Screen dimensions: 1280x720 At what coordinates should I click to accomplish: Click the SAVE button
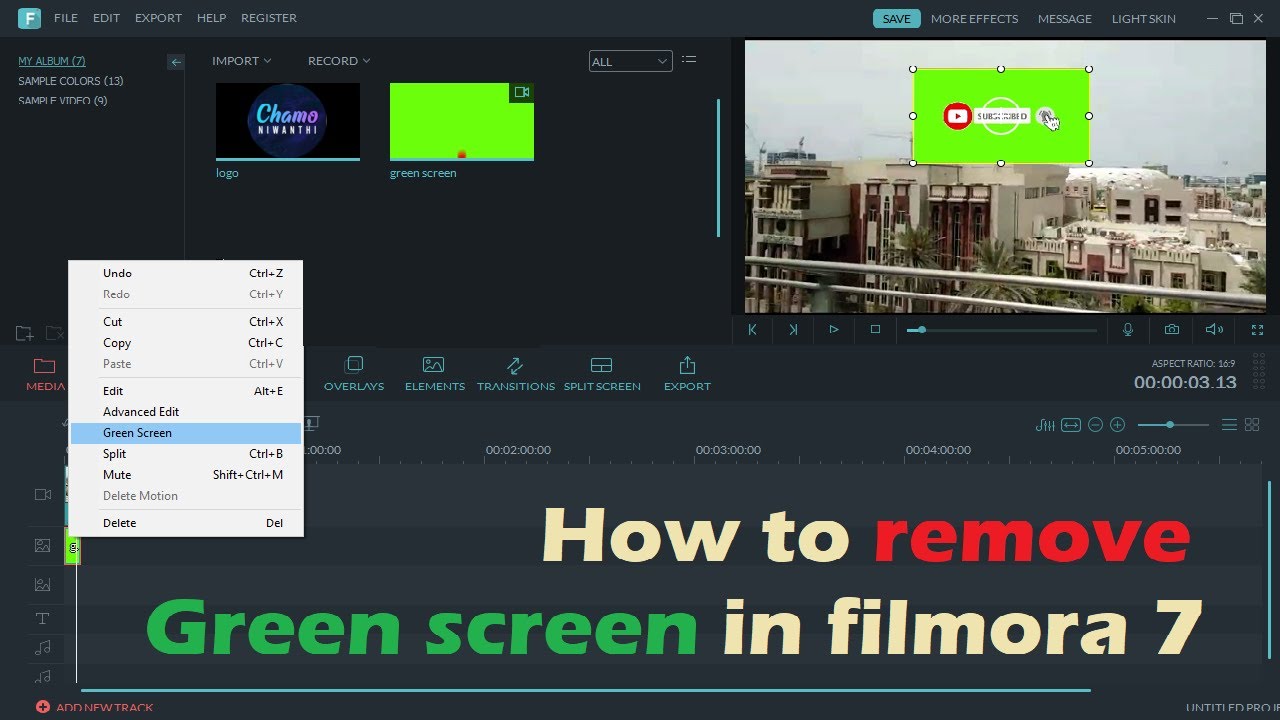tap(896, 19)
